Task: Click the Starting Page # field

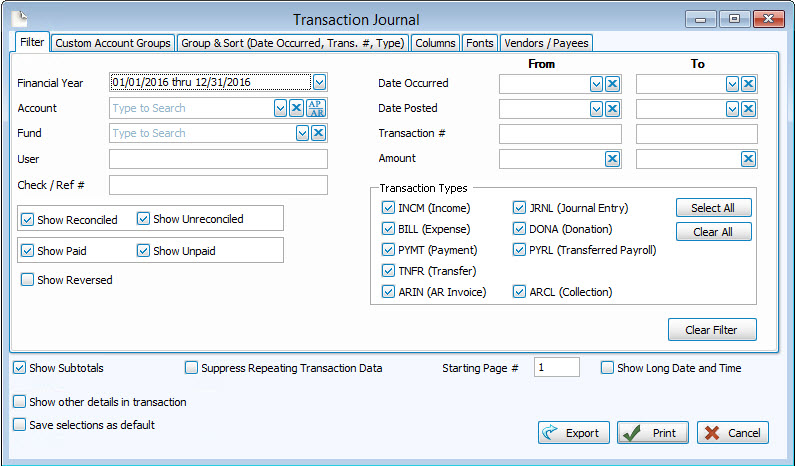Action: (557, 368)
